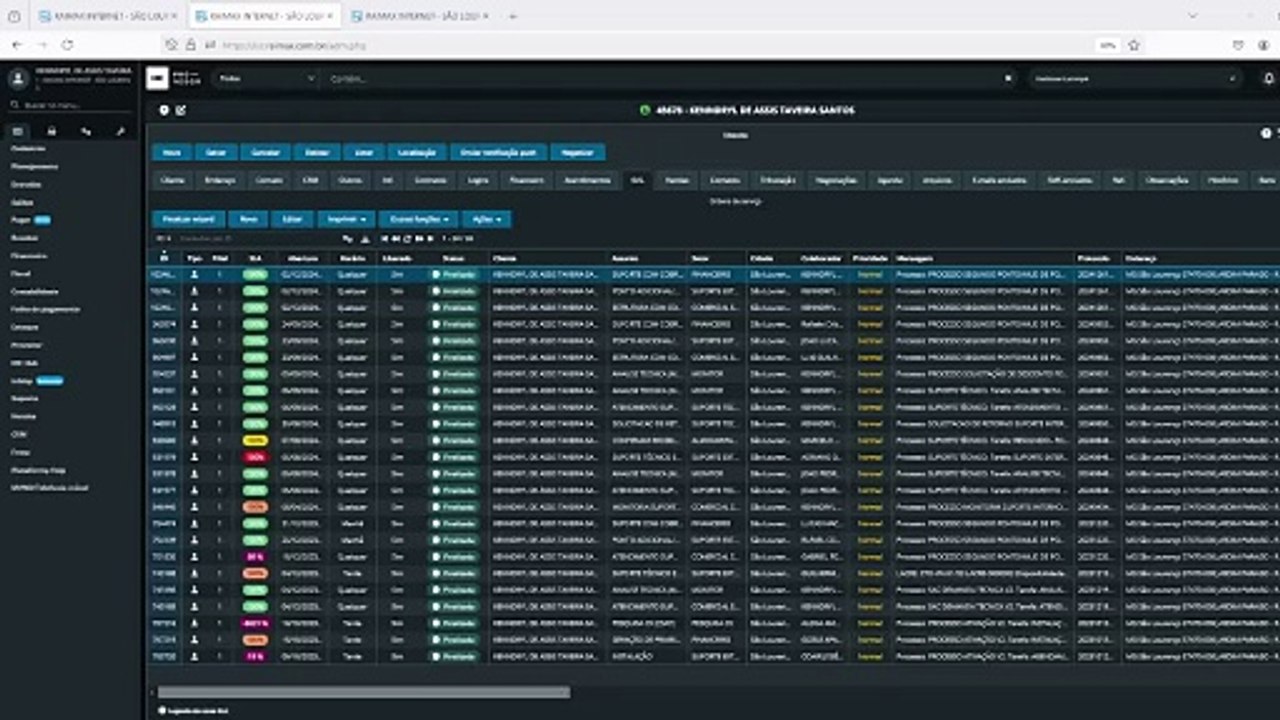This screenshot has height=720, width=1280.
Task: Click the notification bell icon
Action: [1269, 79]
